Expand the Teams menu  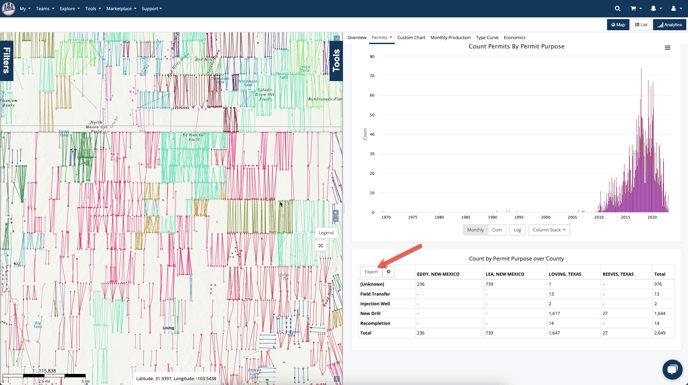(45, 8)
